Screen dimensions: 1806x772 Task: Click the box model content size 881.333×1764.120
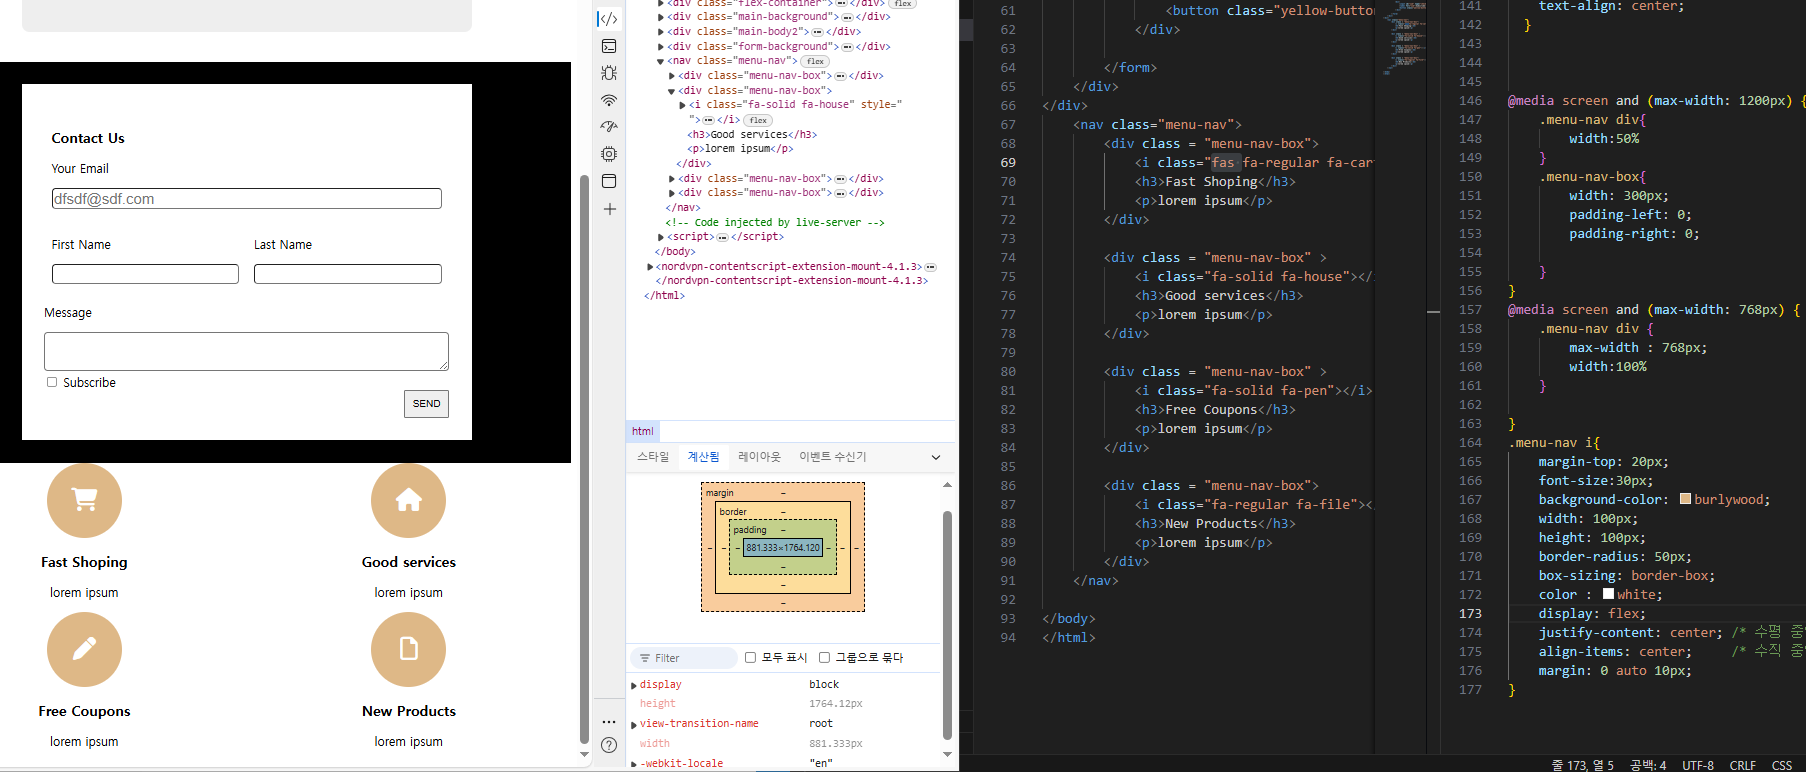(783, 547)
